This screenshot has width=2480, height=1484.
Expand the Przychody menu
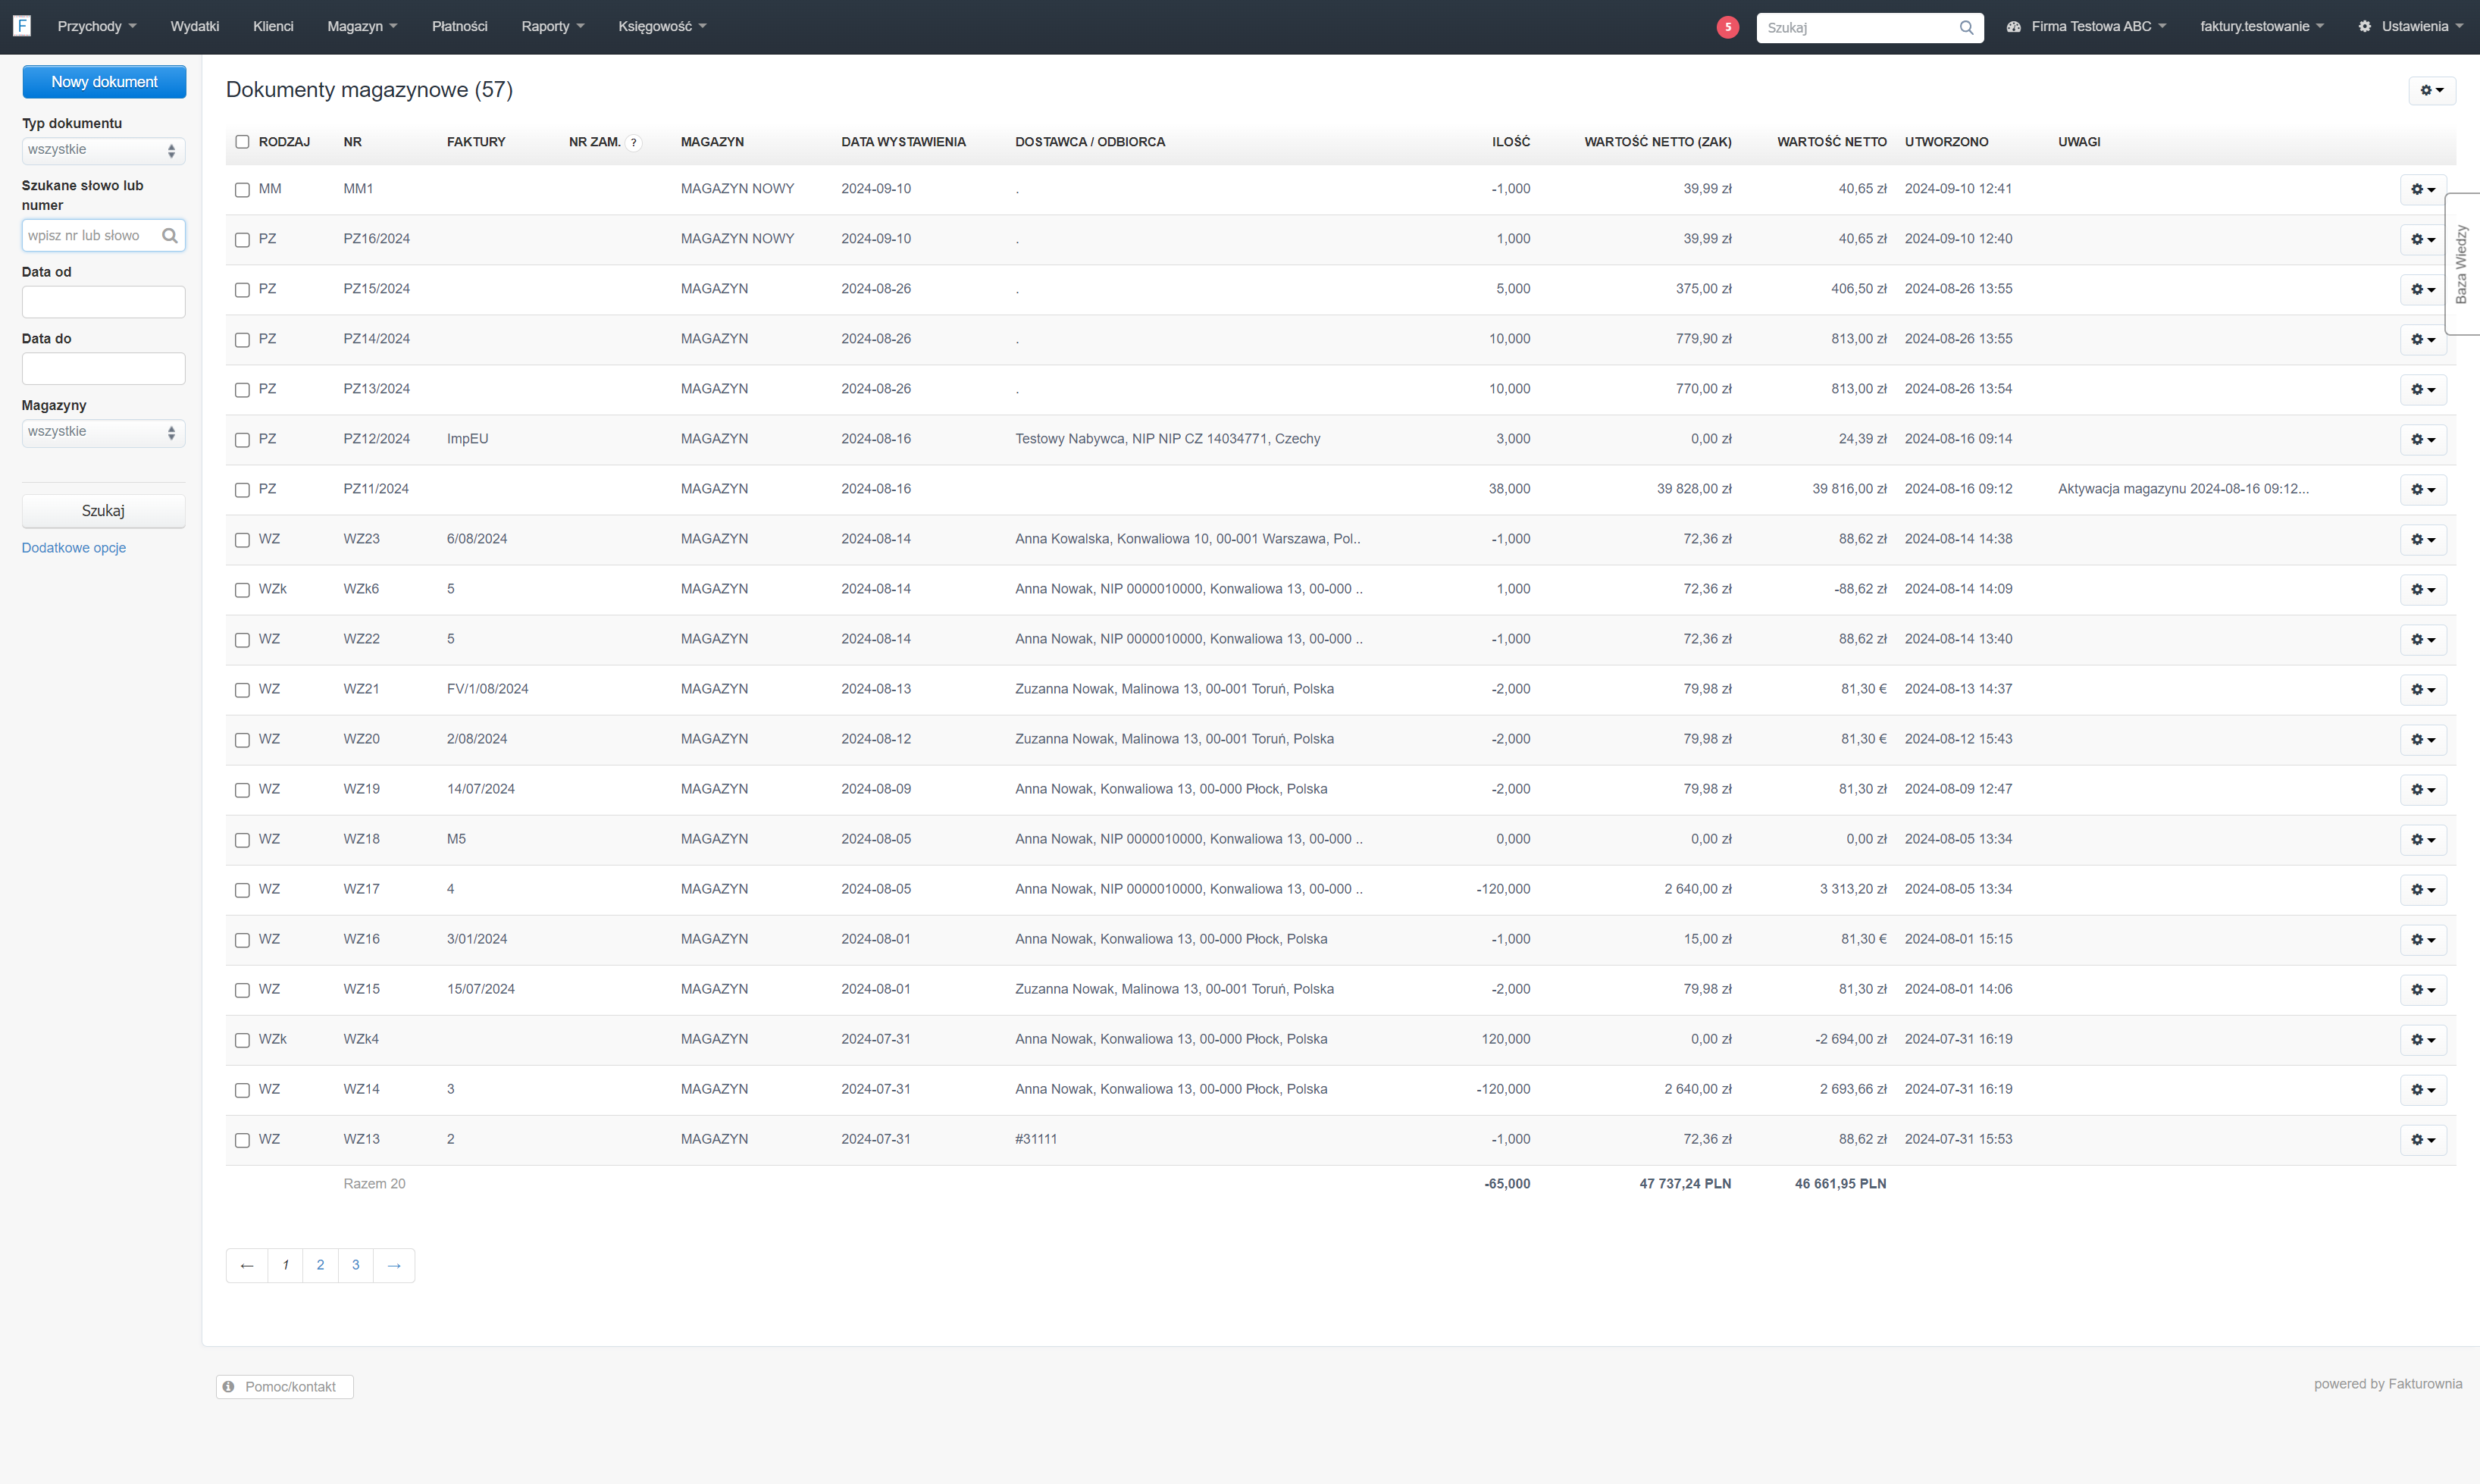pos(97,27)
